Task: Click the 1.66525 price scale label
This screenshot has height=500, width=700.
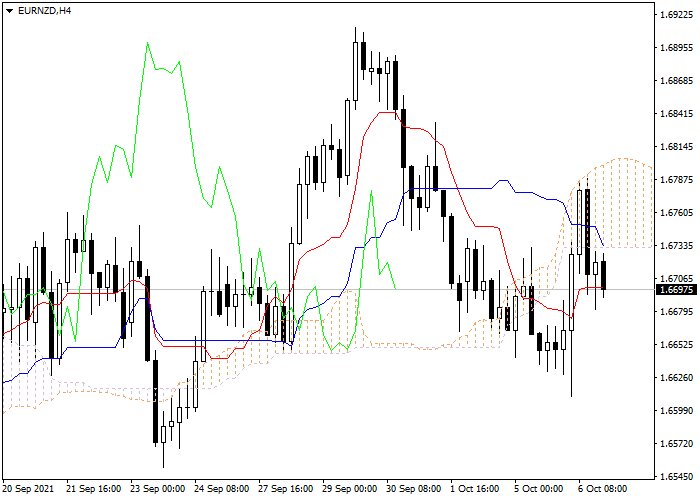Action: tap(677, 345)
